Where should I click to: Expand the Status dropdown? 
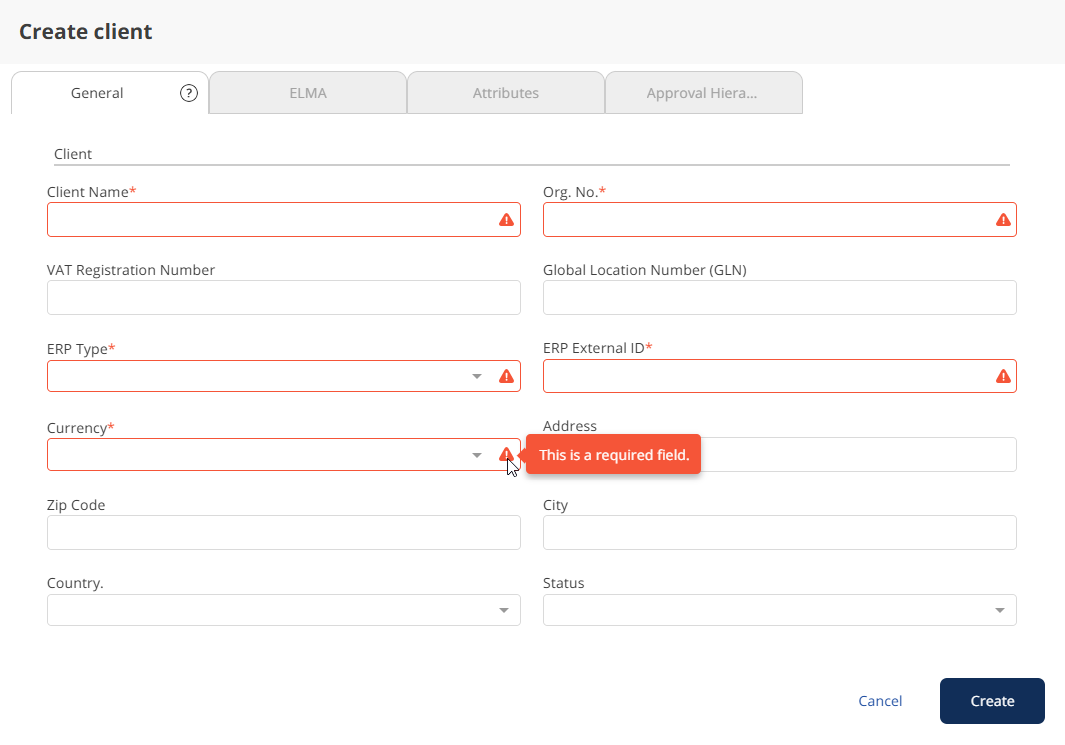tap(780, 610)
